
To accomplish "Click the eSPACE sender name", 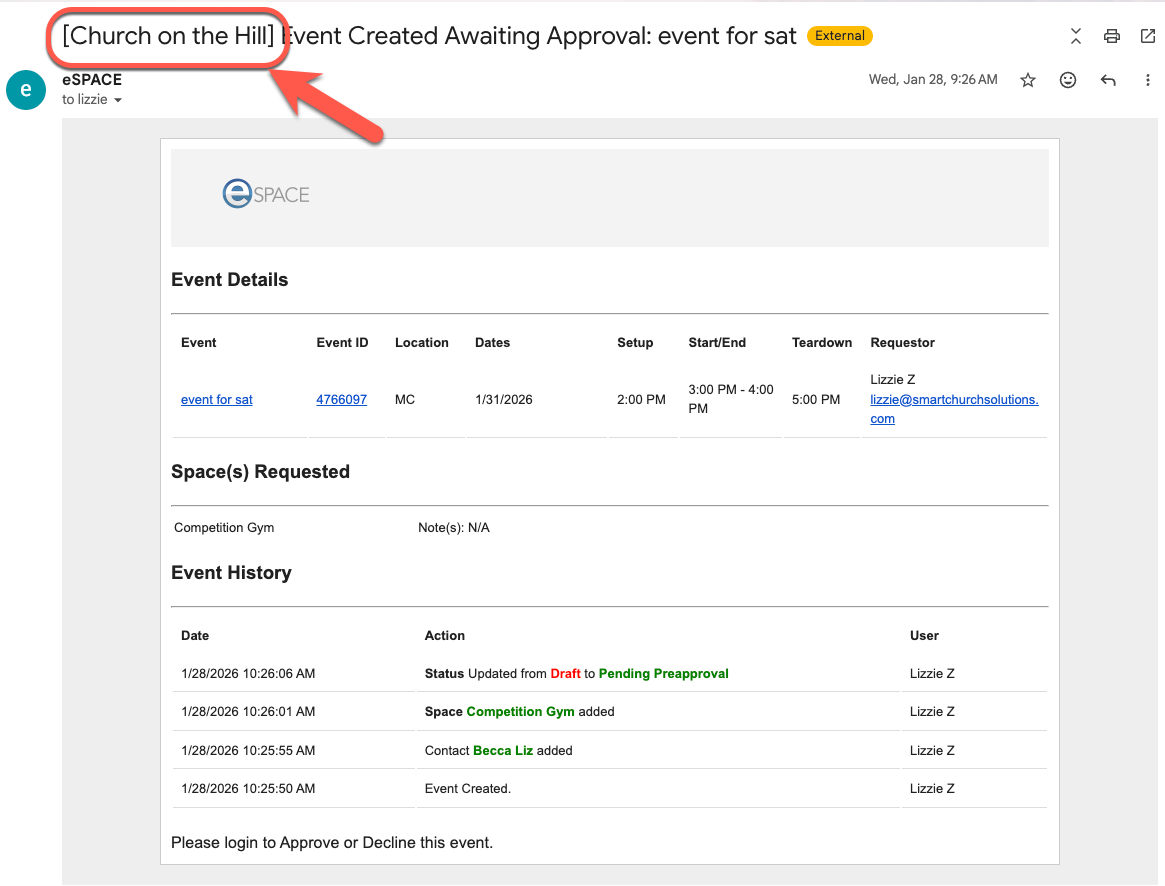I will click(x=92, y=80).
